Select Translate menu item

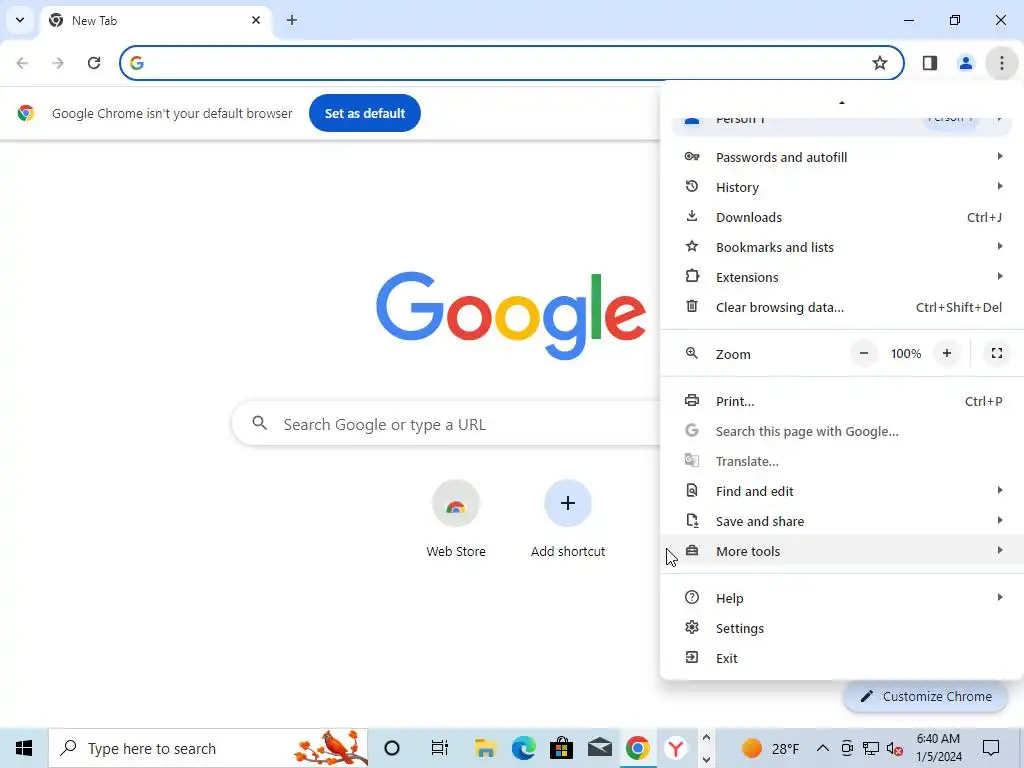click(x=842, y=462)
